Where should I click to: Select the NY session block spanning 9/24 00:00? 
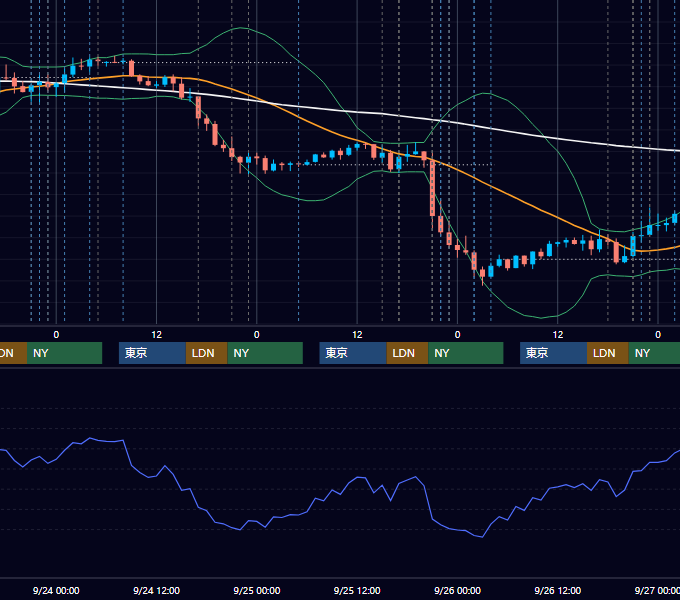(x=64, y=353)
